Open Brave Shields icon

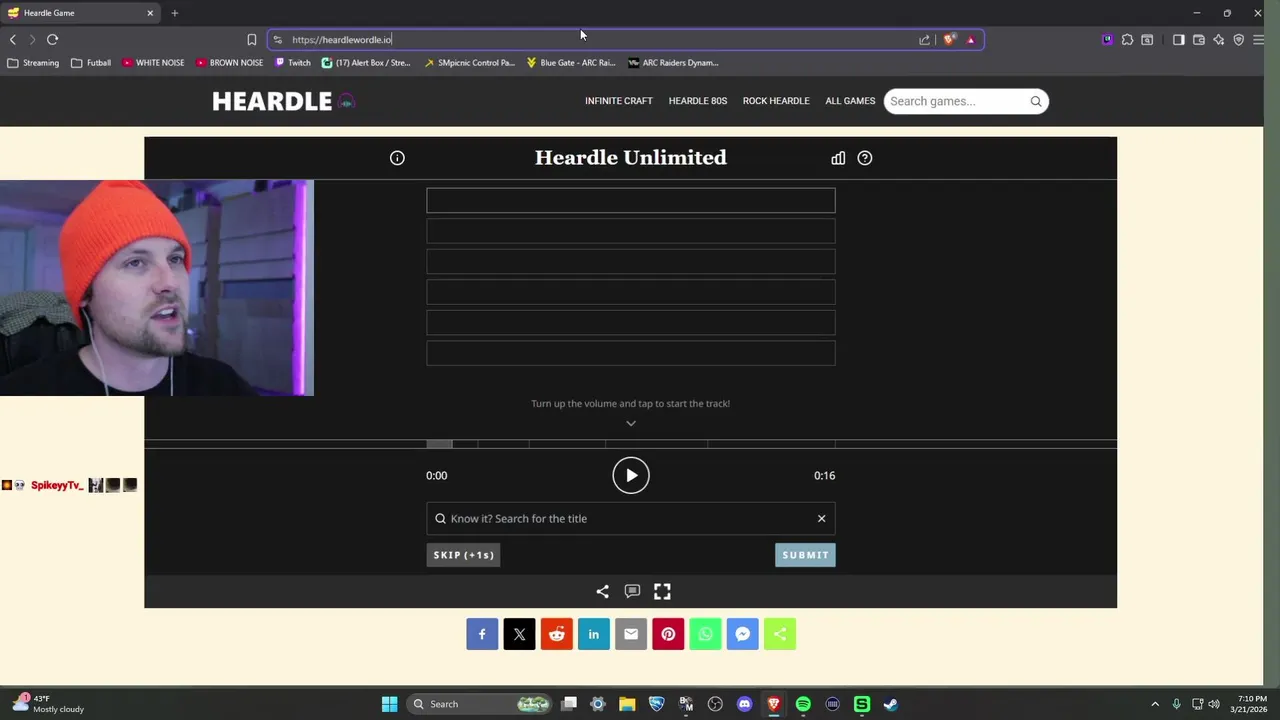pos(949,40)
